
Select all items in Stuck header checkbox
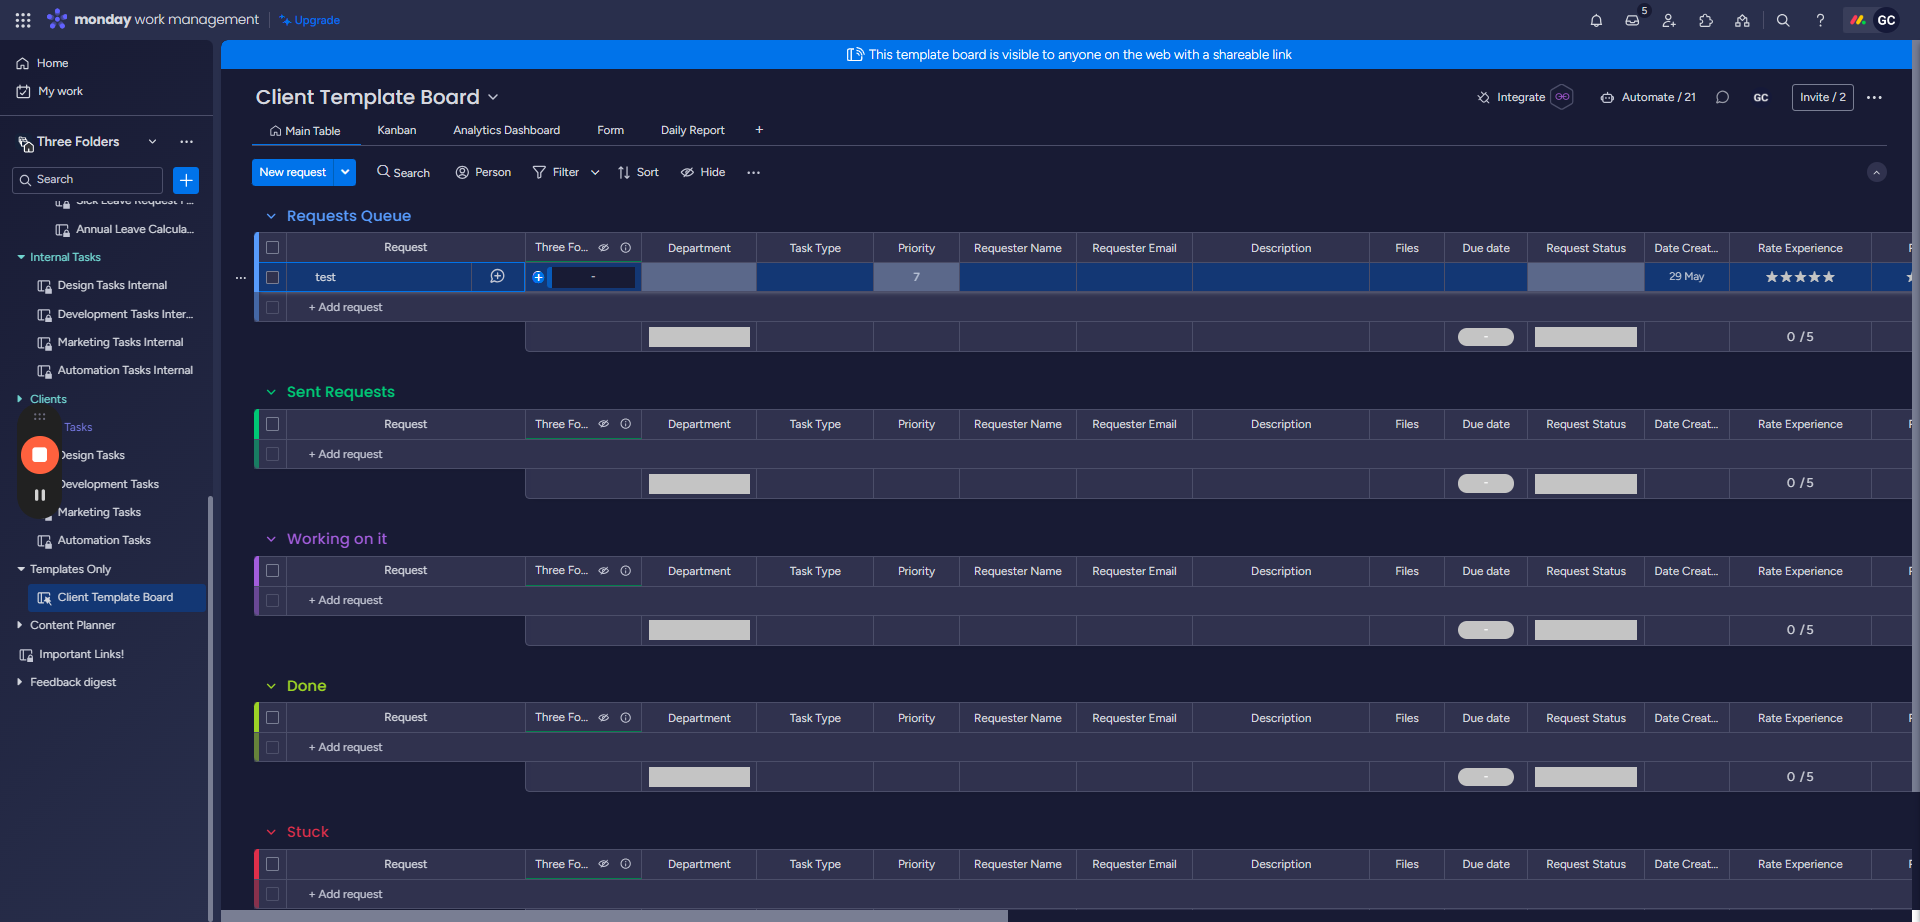coord(272,864)
